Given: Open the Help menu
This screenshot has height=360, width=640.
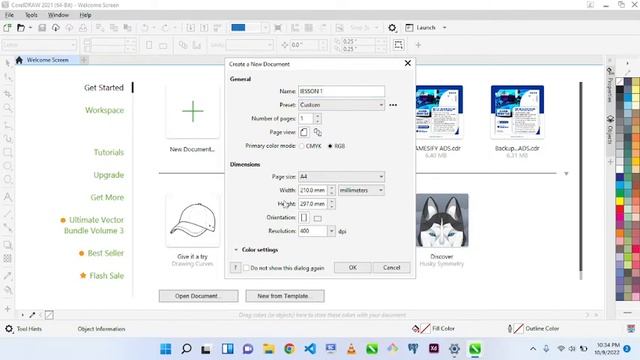Looking at the screenshot, I should click(85, 15).
